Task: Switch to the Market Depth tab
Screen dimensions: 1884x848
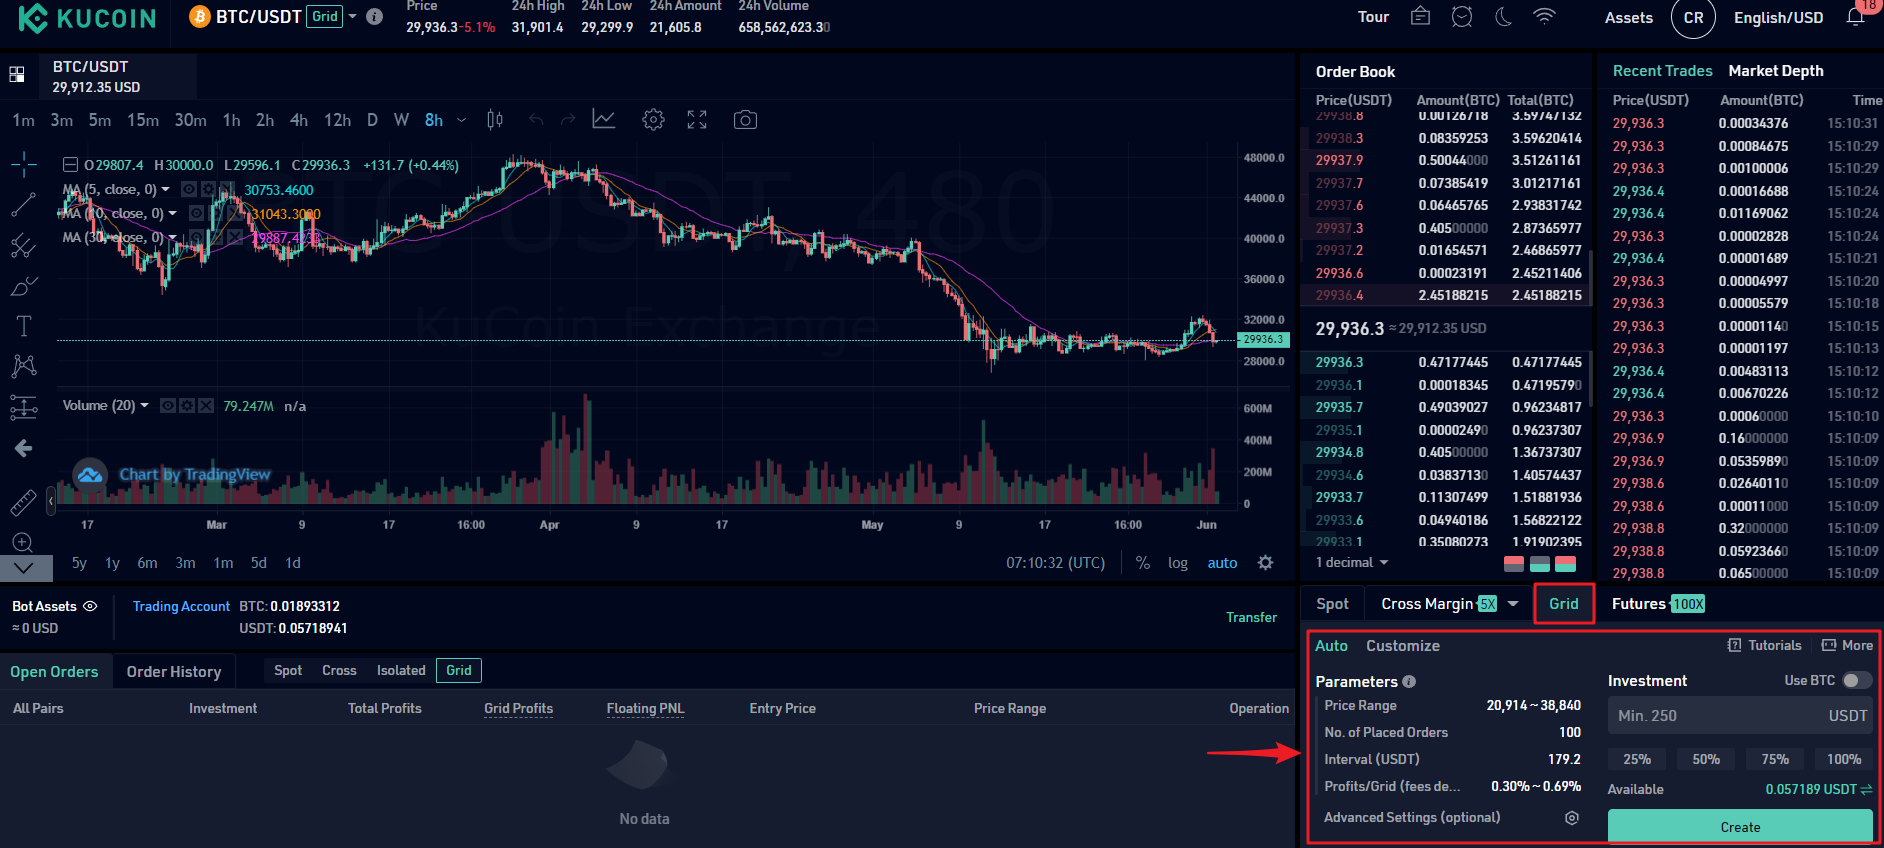Action: coord(1775,71)
